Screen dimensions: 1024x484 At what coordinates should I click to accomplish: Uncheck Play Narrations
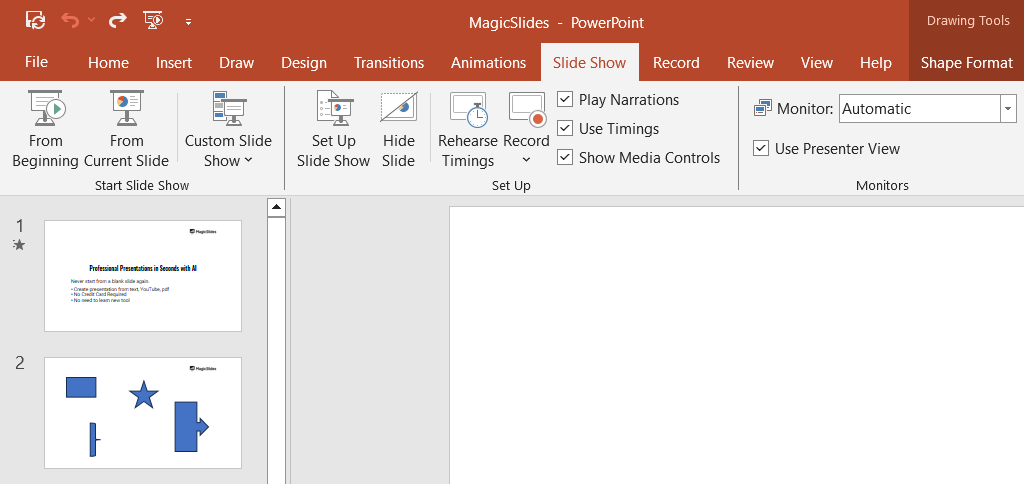click(565, 100)
